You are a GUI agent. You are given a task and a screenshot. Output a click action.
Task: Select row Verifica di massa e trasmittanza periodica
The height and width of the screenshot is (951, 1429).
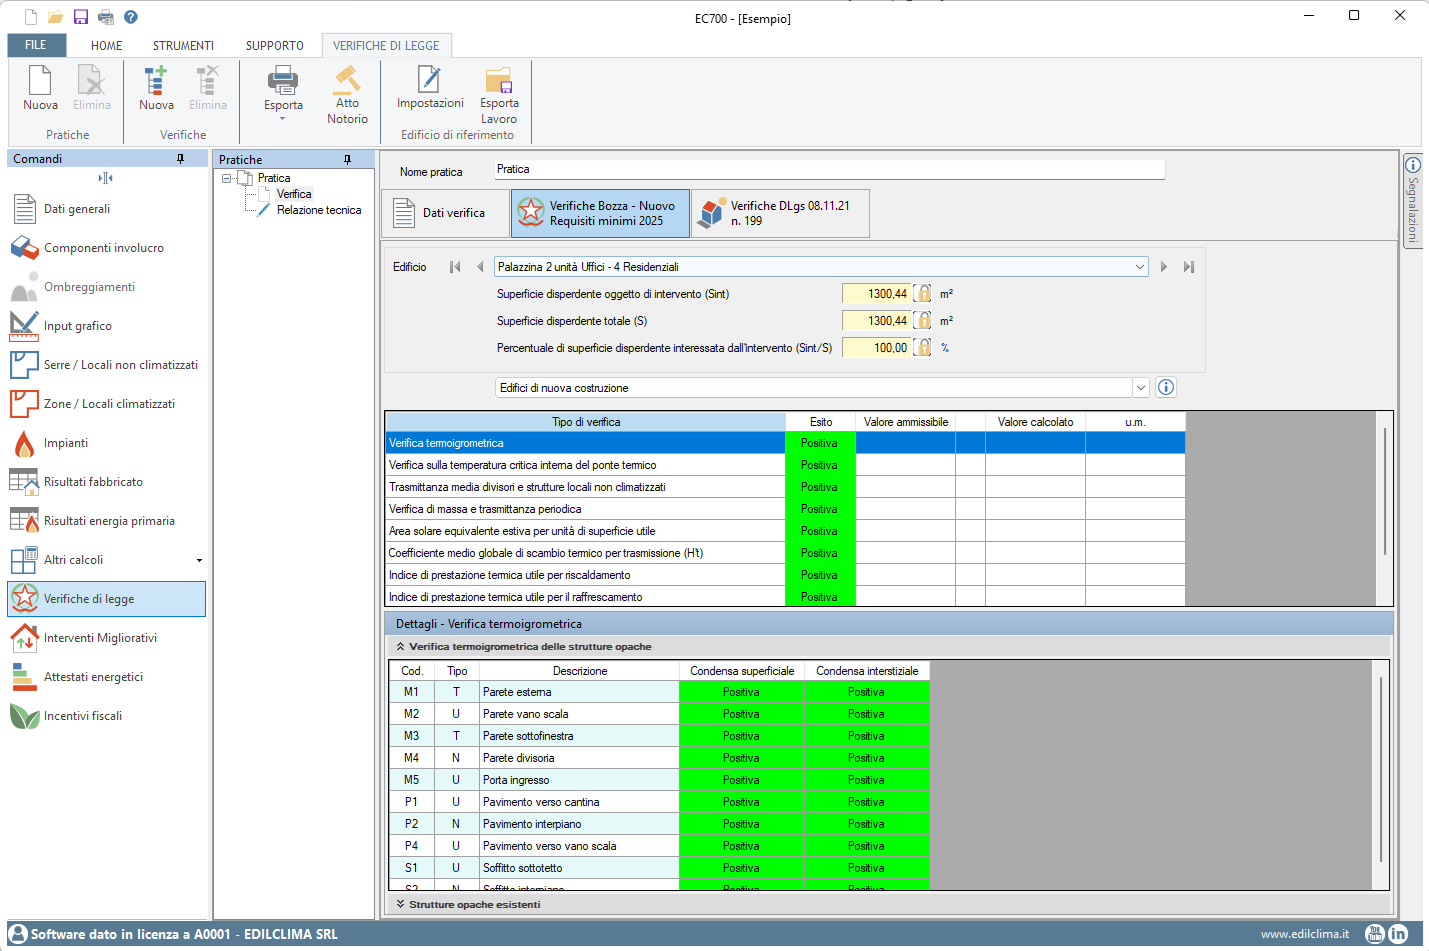(x=785, y=509)
